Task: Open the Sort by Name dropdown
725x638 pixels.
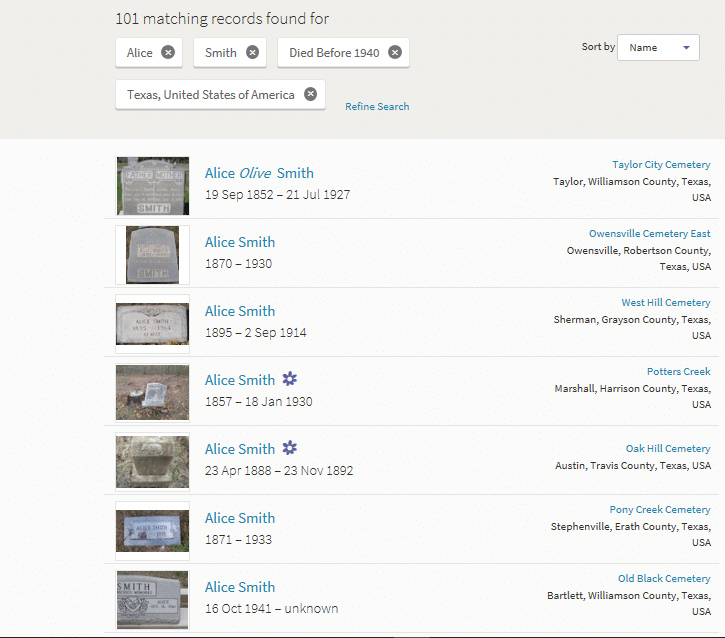Action: [x=658, y=48]
